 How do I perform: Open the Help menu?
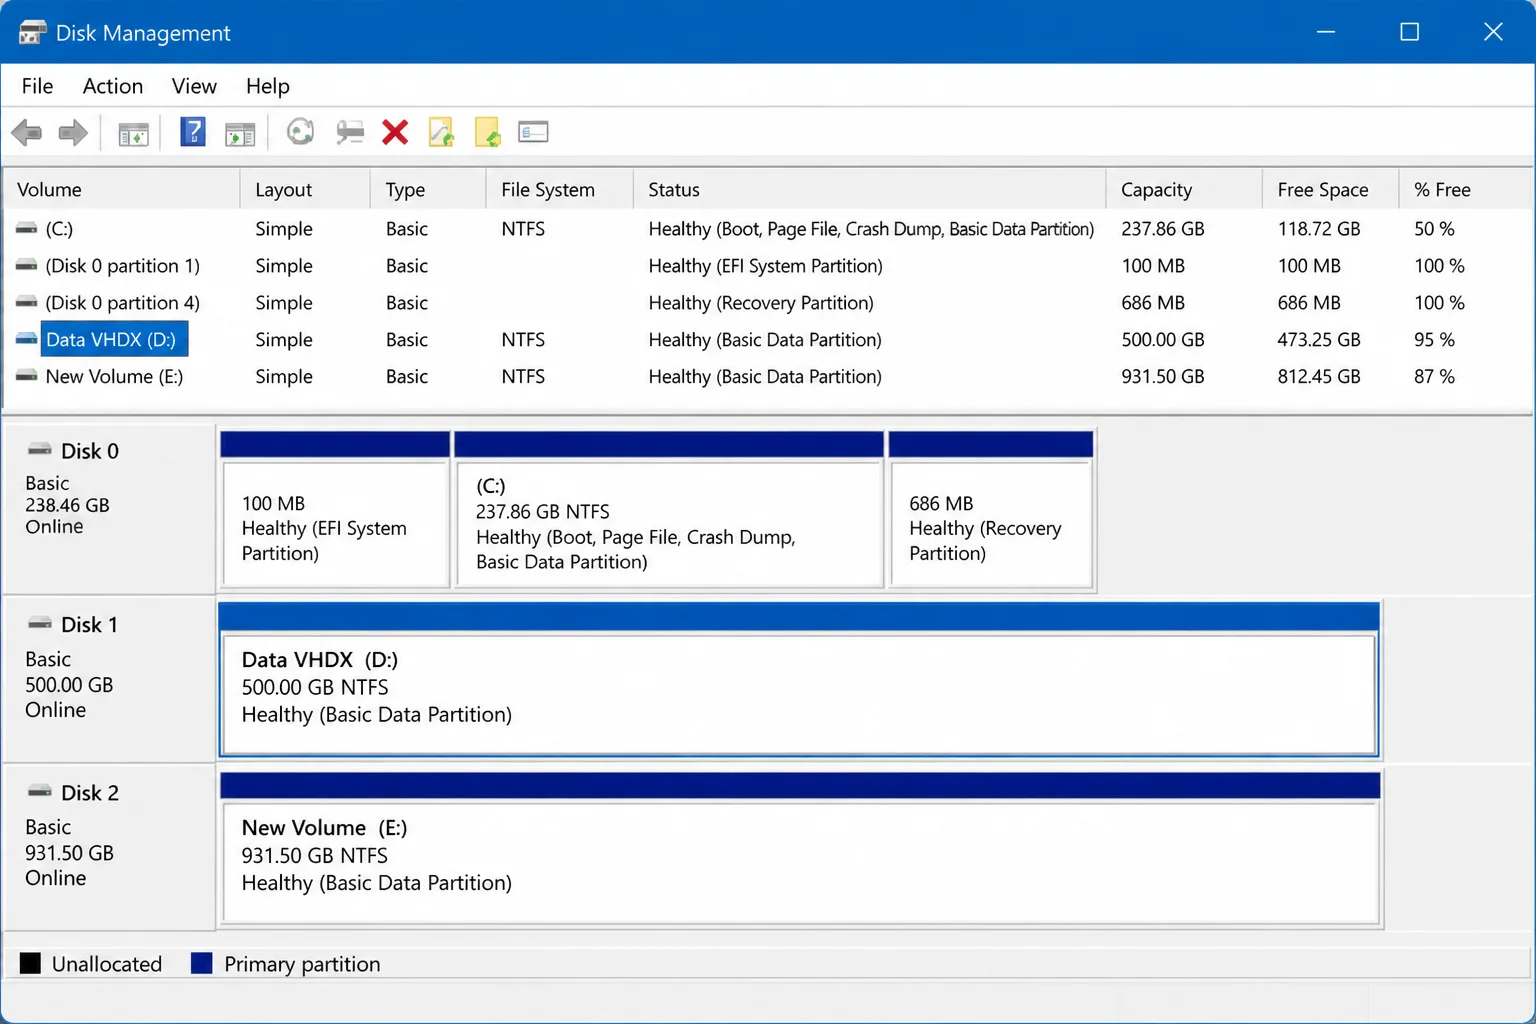point(268,86)
